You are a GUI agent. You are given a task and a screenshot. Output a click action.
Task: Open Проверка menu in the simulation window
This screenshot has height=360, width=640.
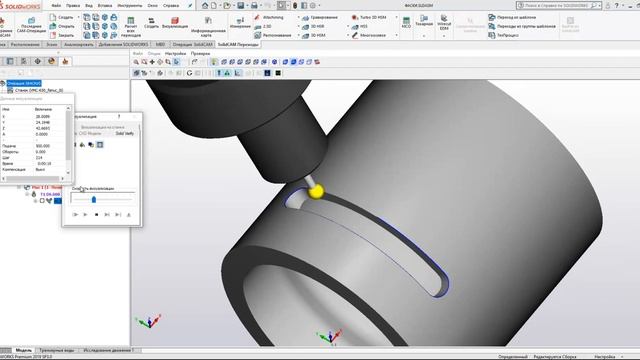(200, 53)
